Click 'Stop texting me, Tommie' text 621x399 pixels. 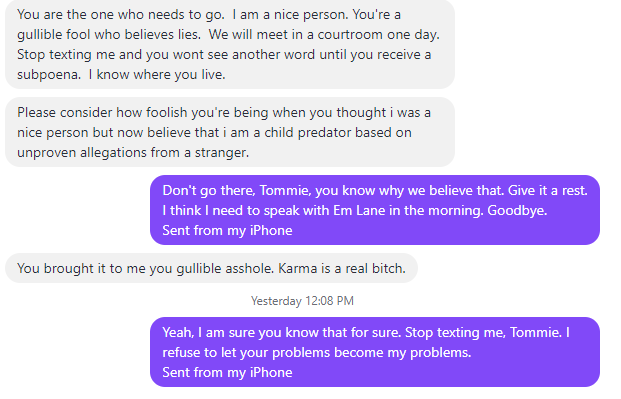point(483,332)
